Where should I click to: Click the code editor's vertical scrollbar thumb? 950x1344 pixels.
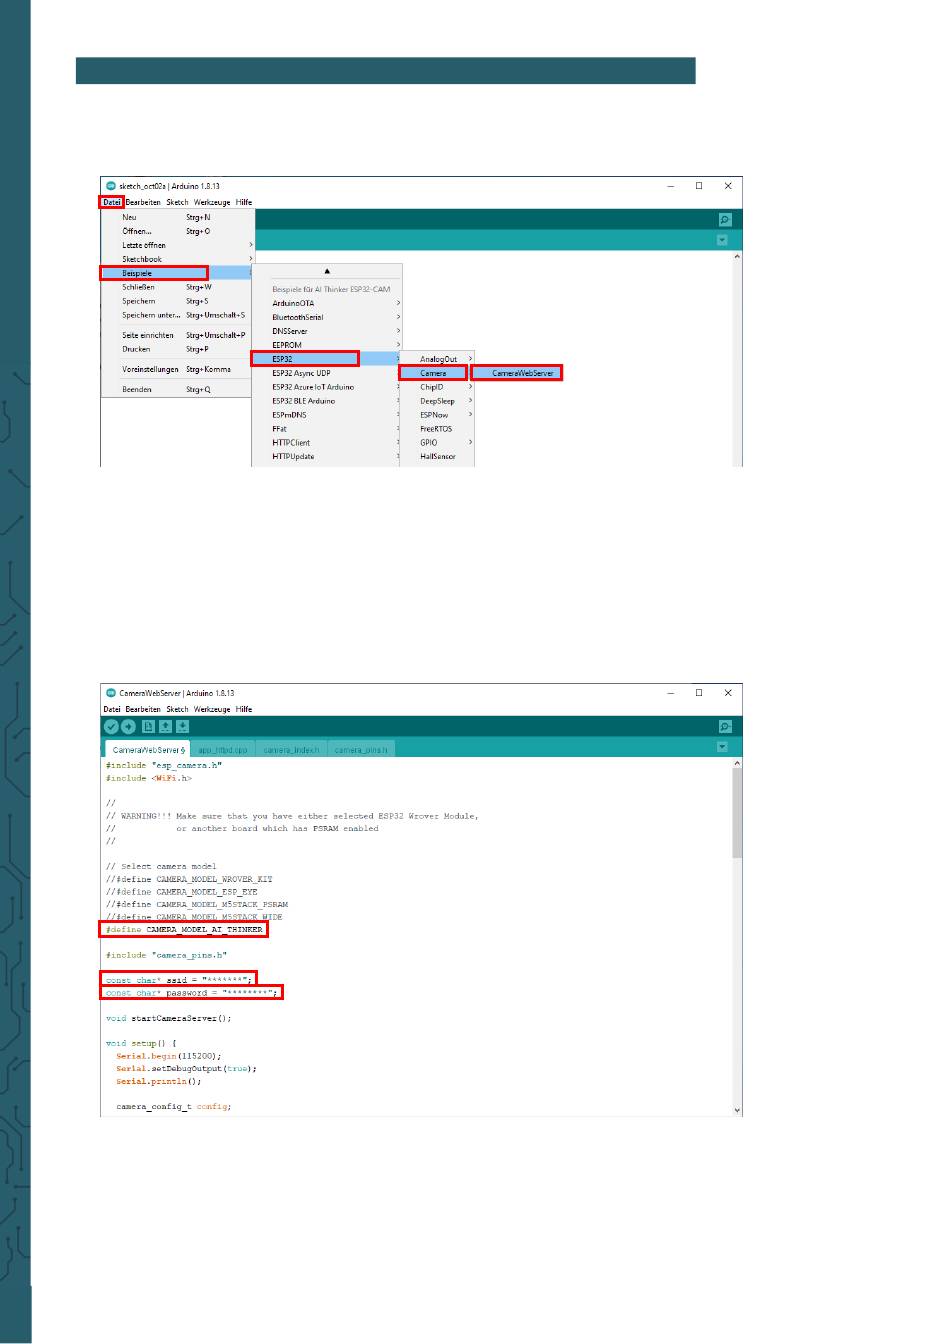click(x=738, y=815)
